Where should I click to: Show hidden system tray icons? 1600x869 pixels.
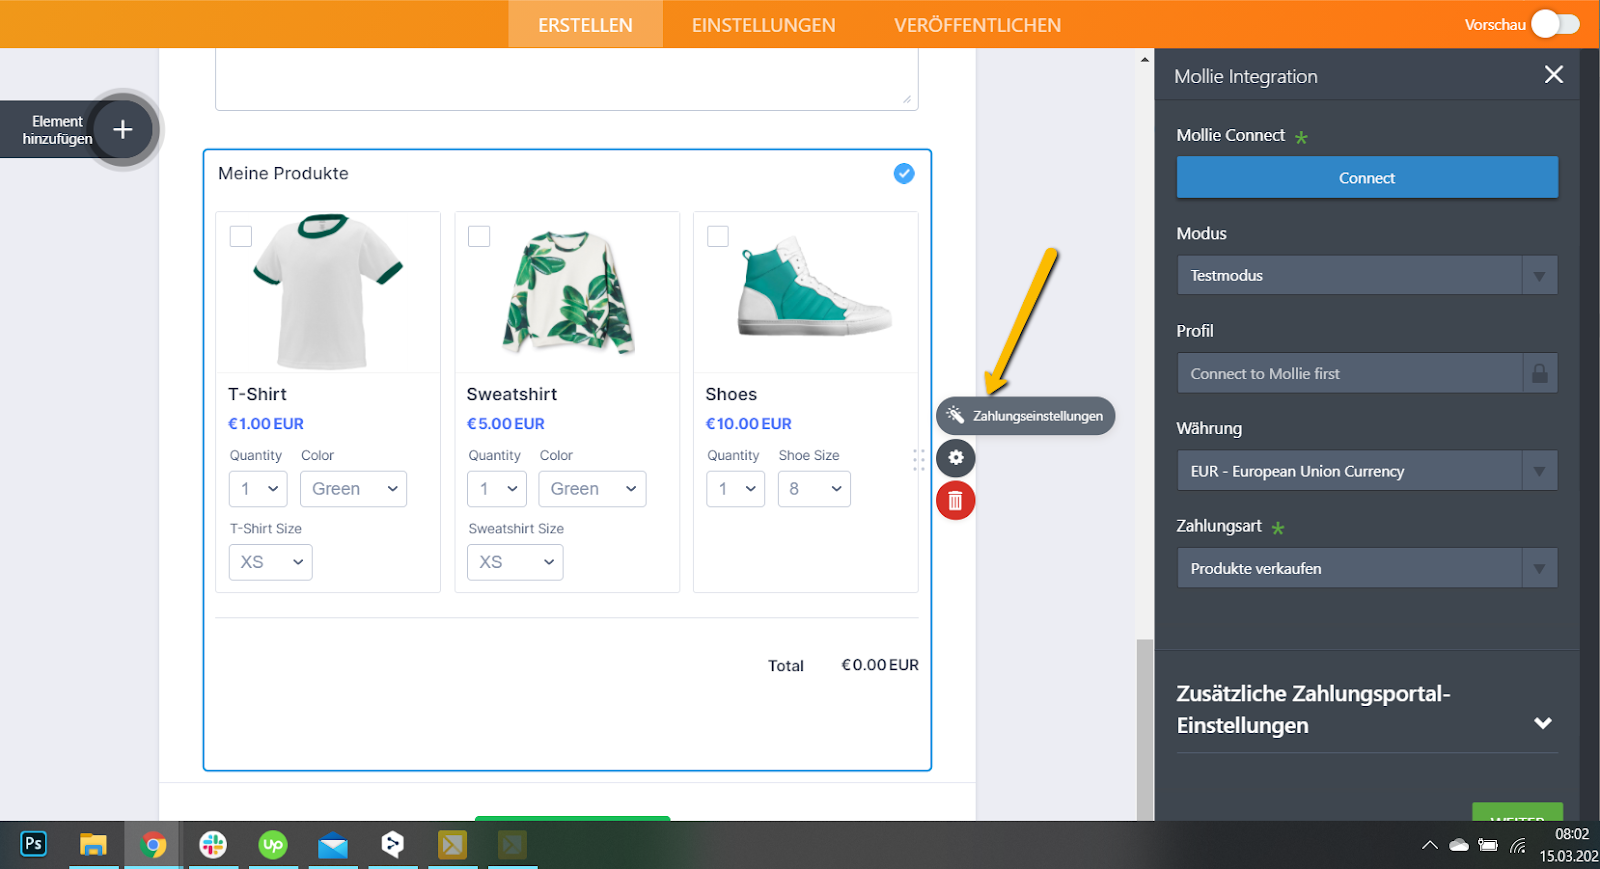[1430, 845]
